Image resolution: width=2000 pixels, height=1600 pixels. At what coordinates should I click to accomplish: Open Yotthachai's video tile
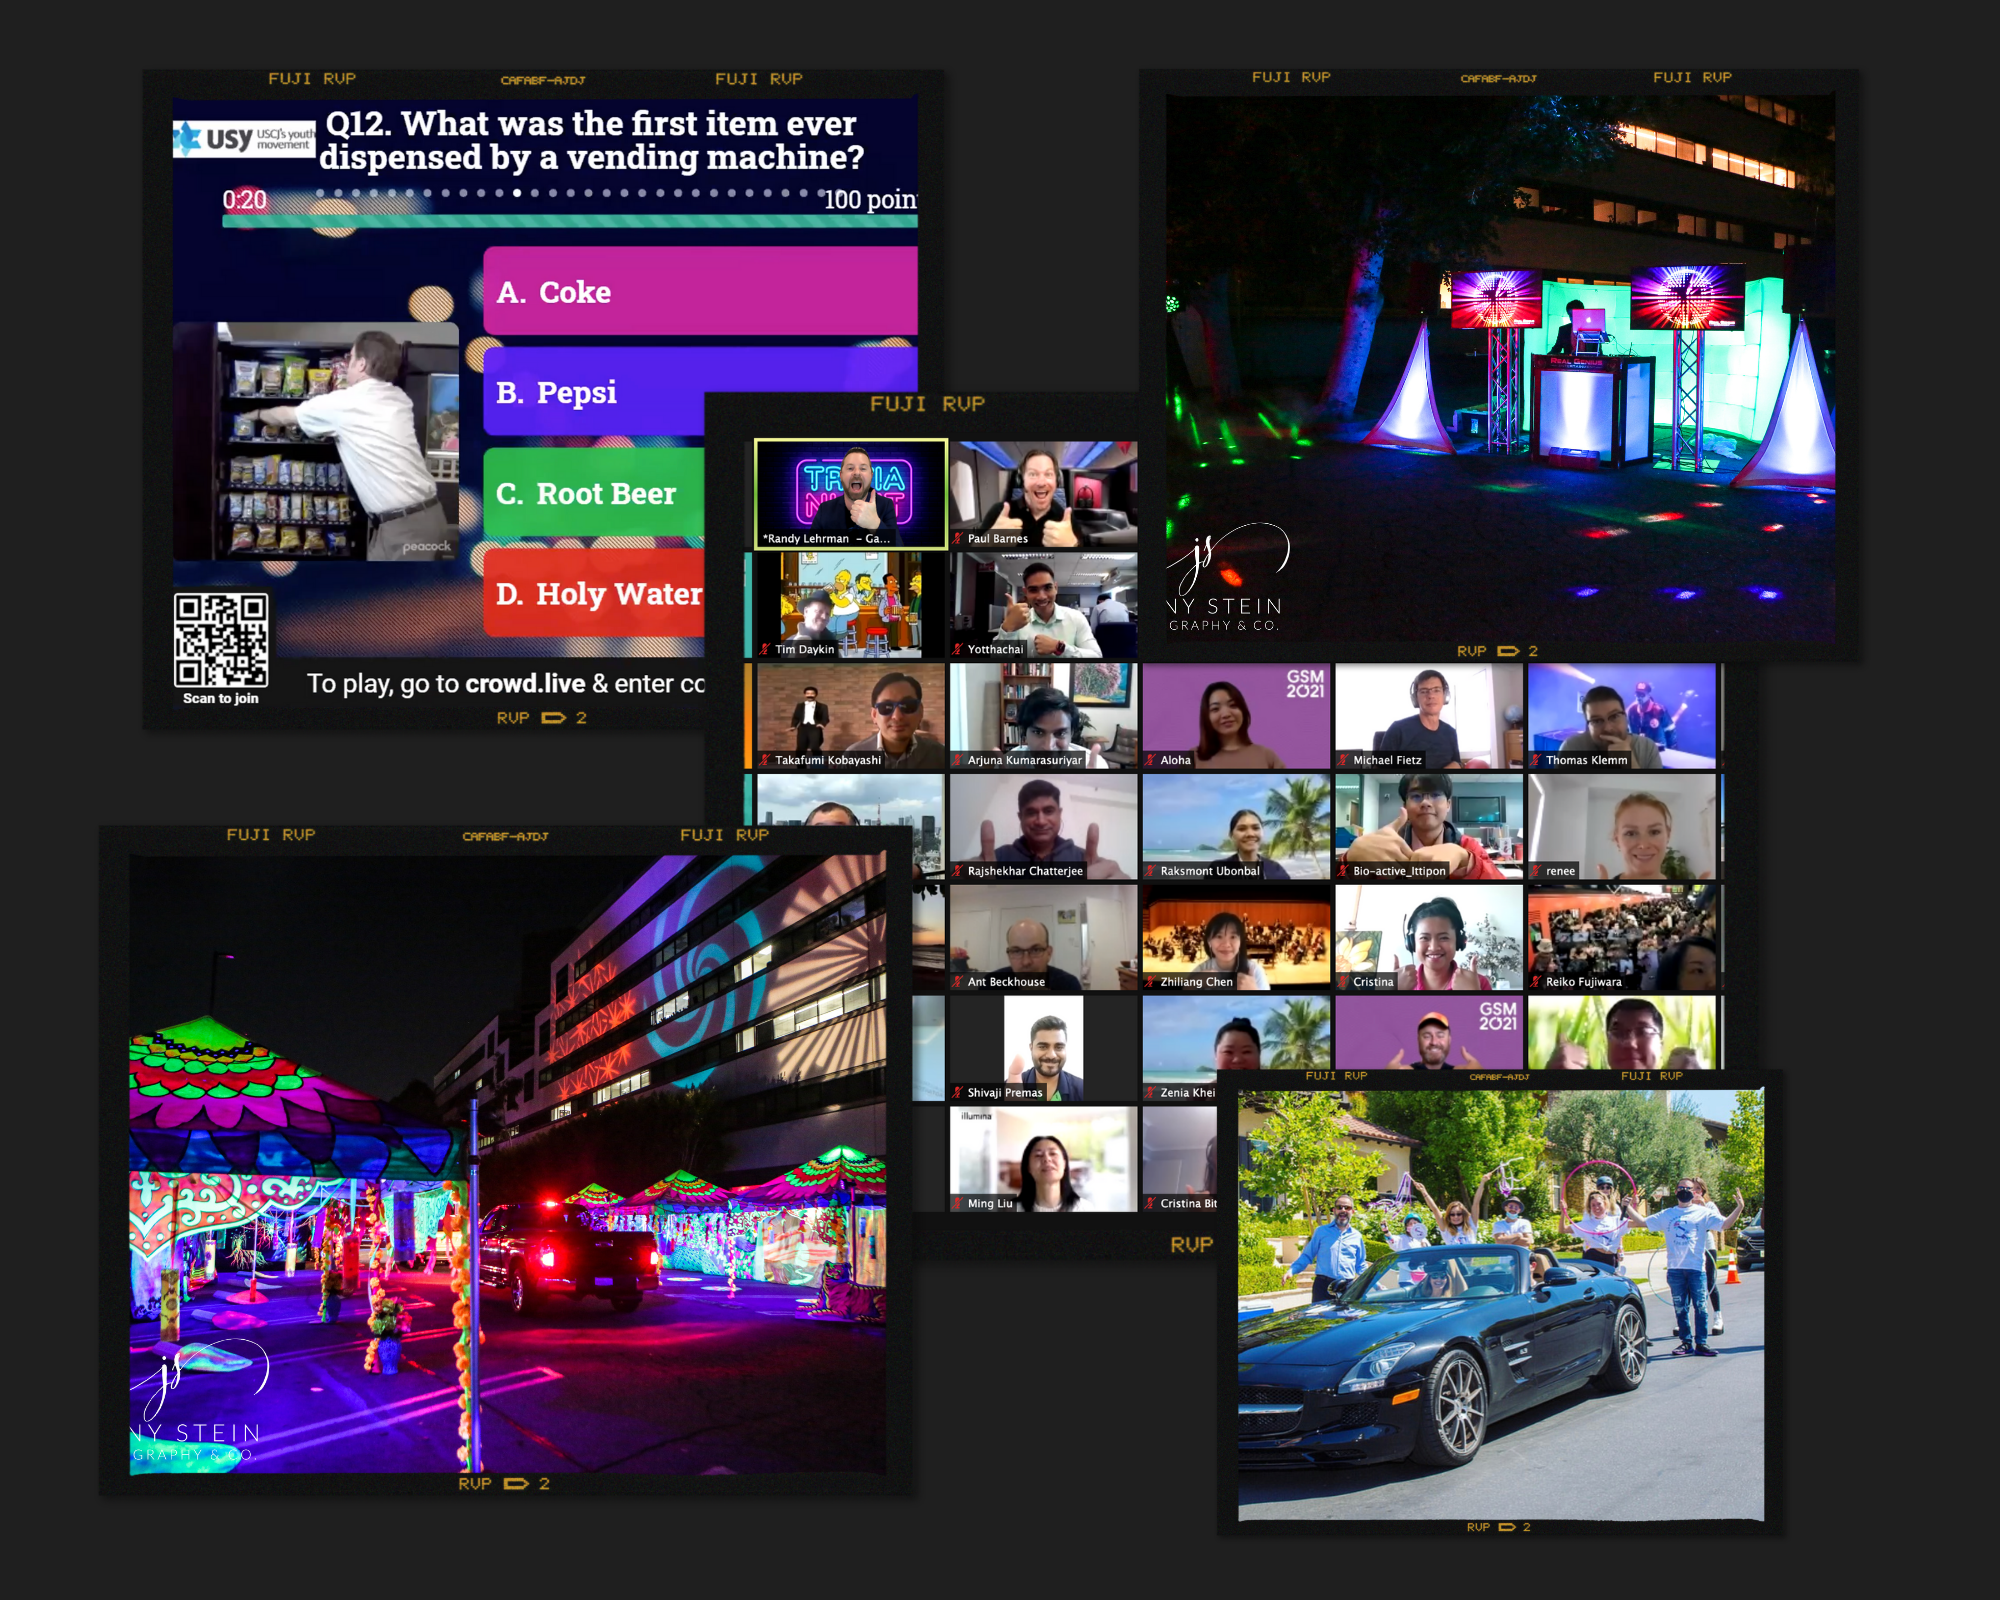[1043, 603]
